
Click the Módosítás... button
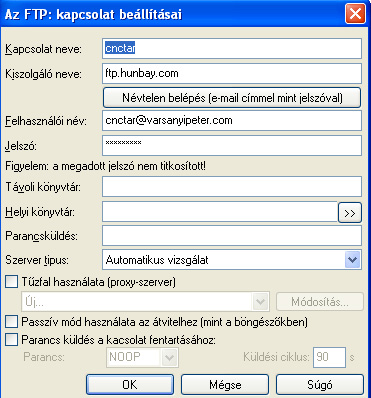pyautogui.click(x=320, y=302)
